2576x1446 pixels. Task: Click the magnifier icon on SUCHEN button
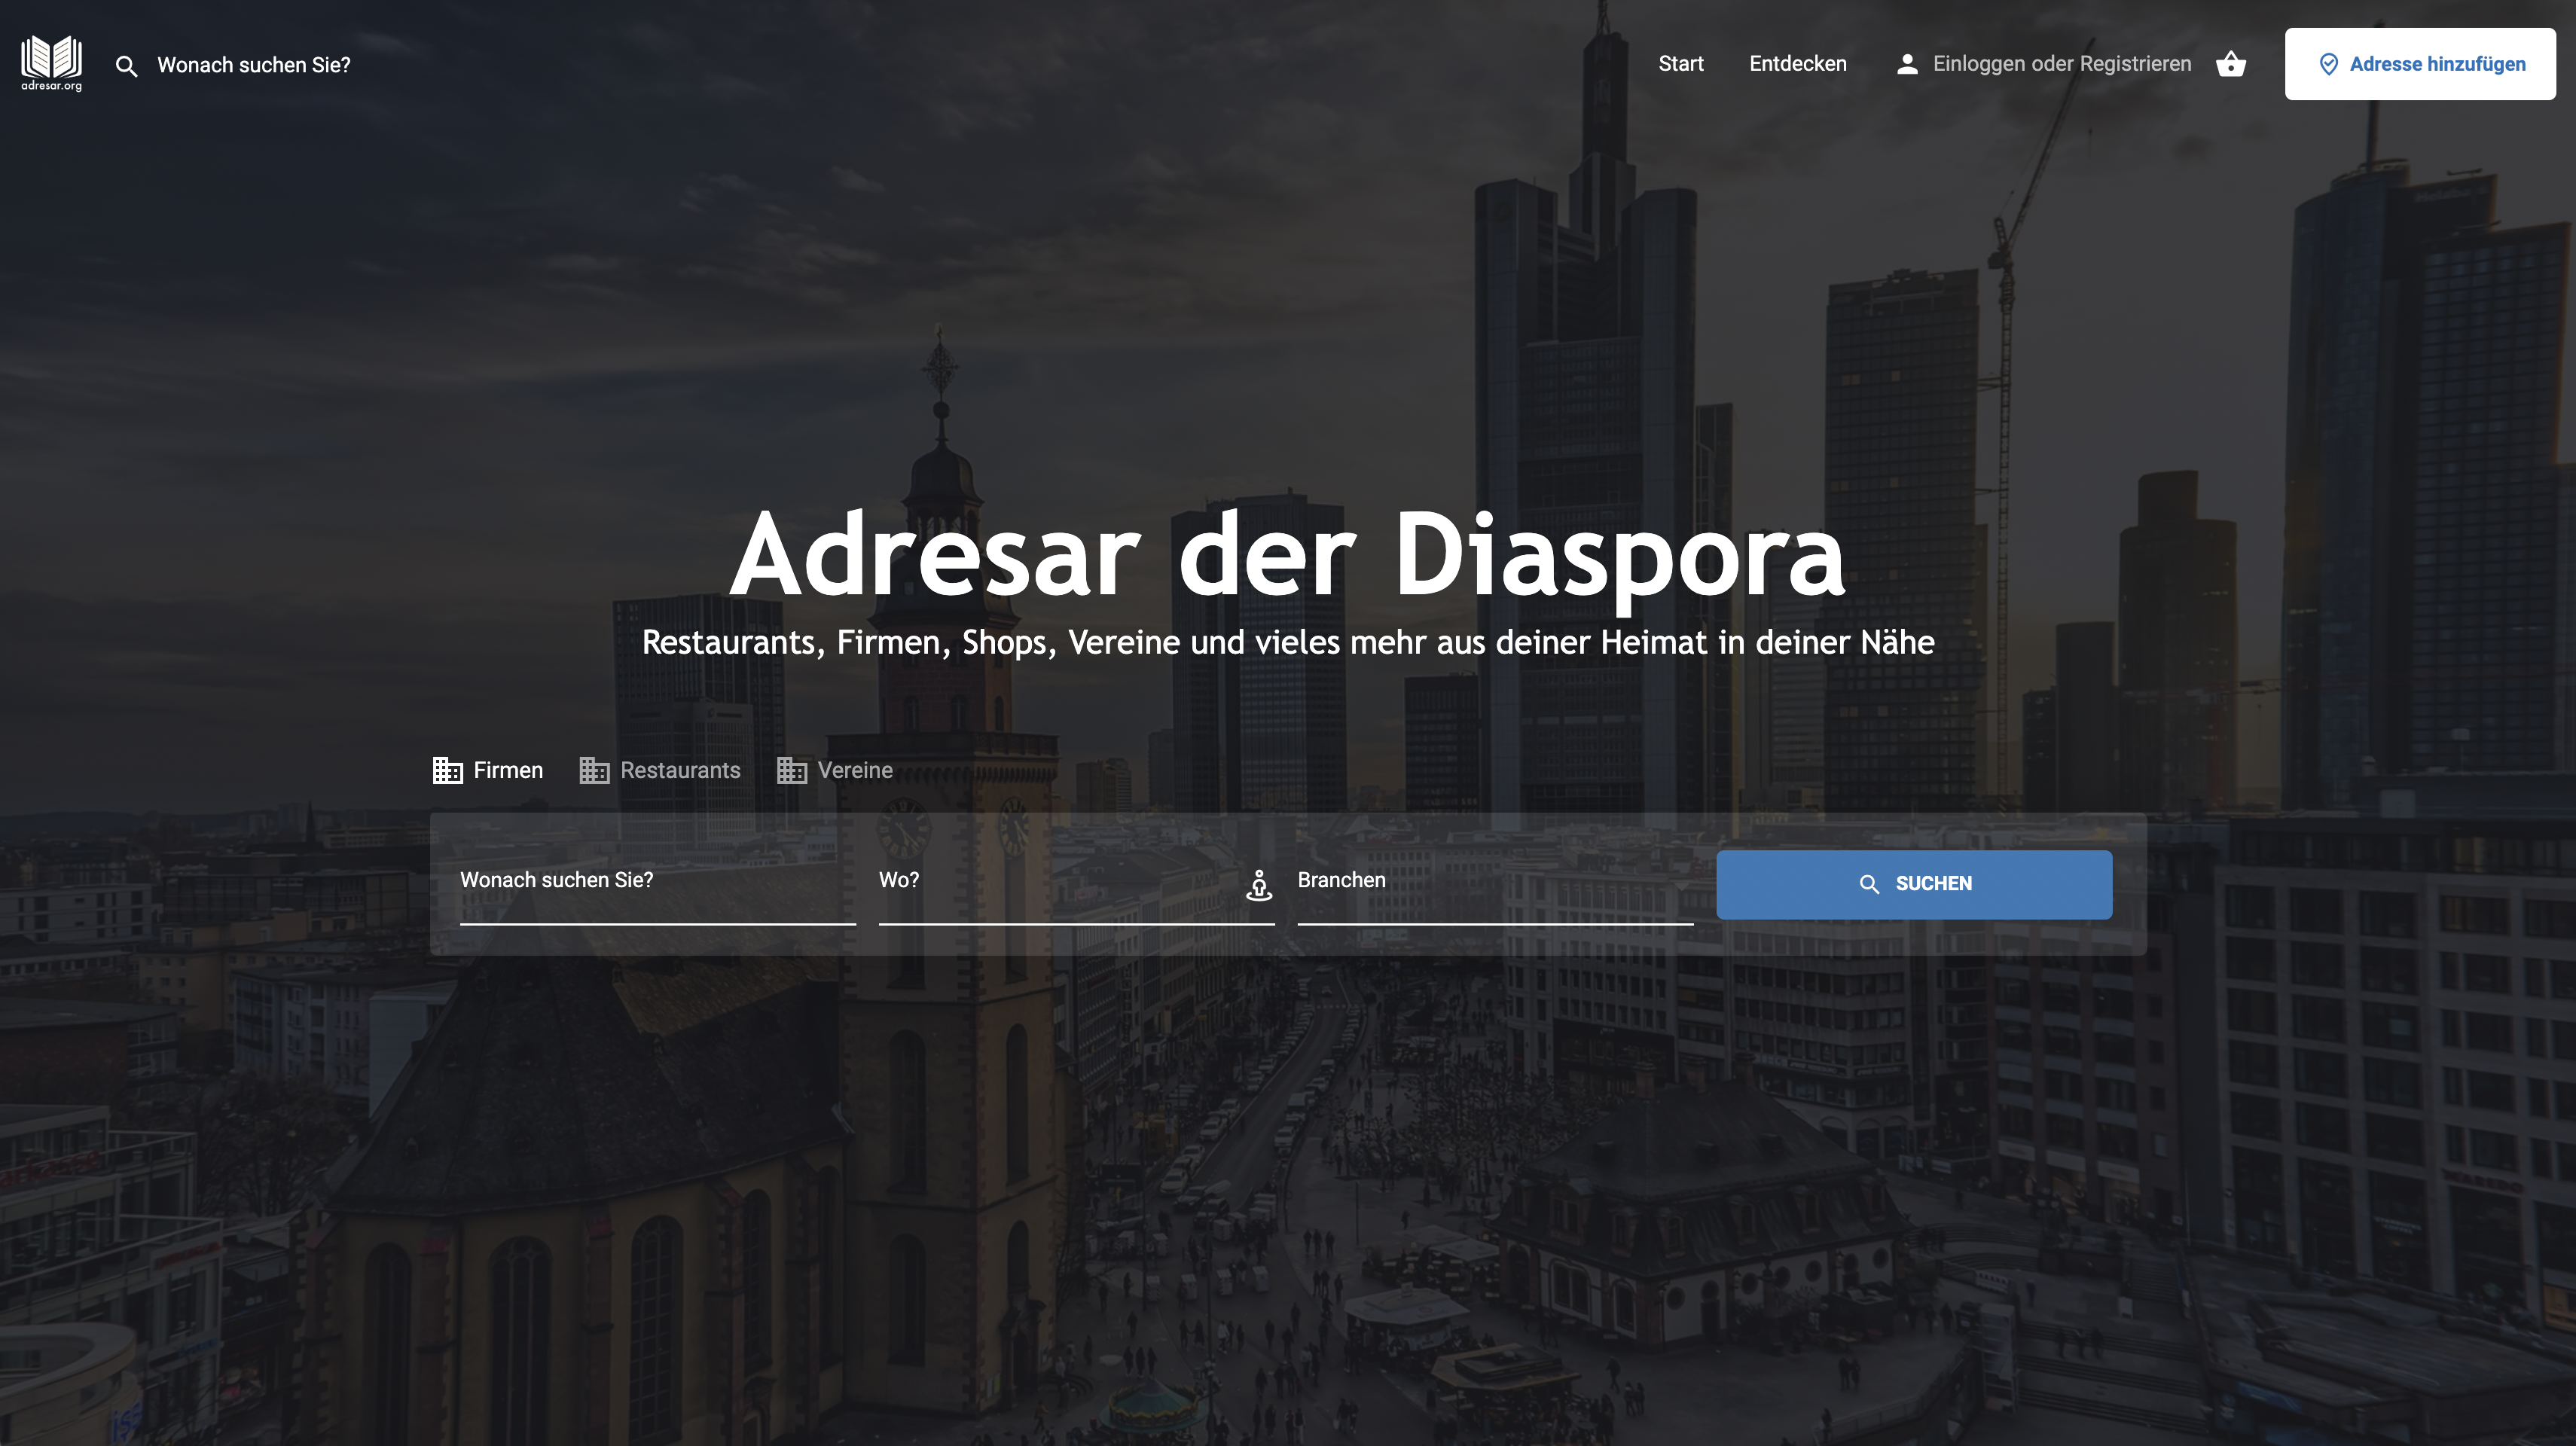(x=1869, y=884)
